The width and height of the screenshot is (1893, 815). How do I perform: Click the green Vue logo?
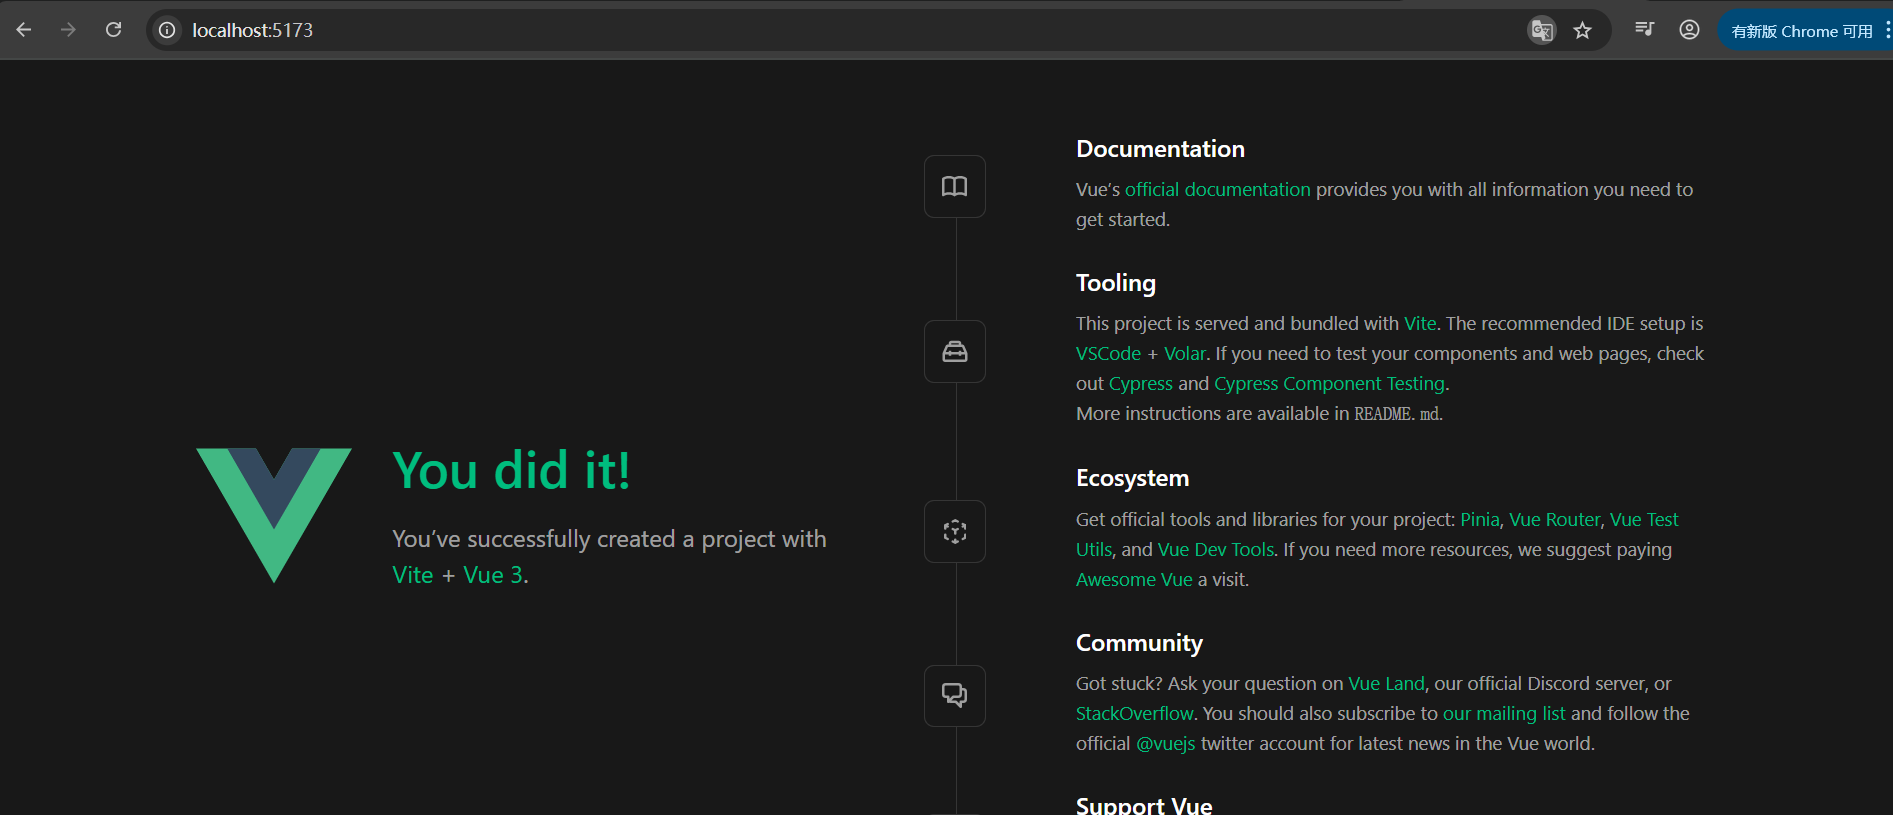[274, 515]
